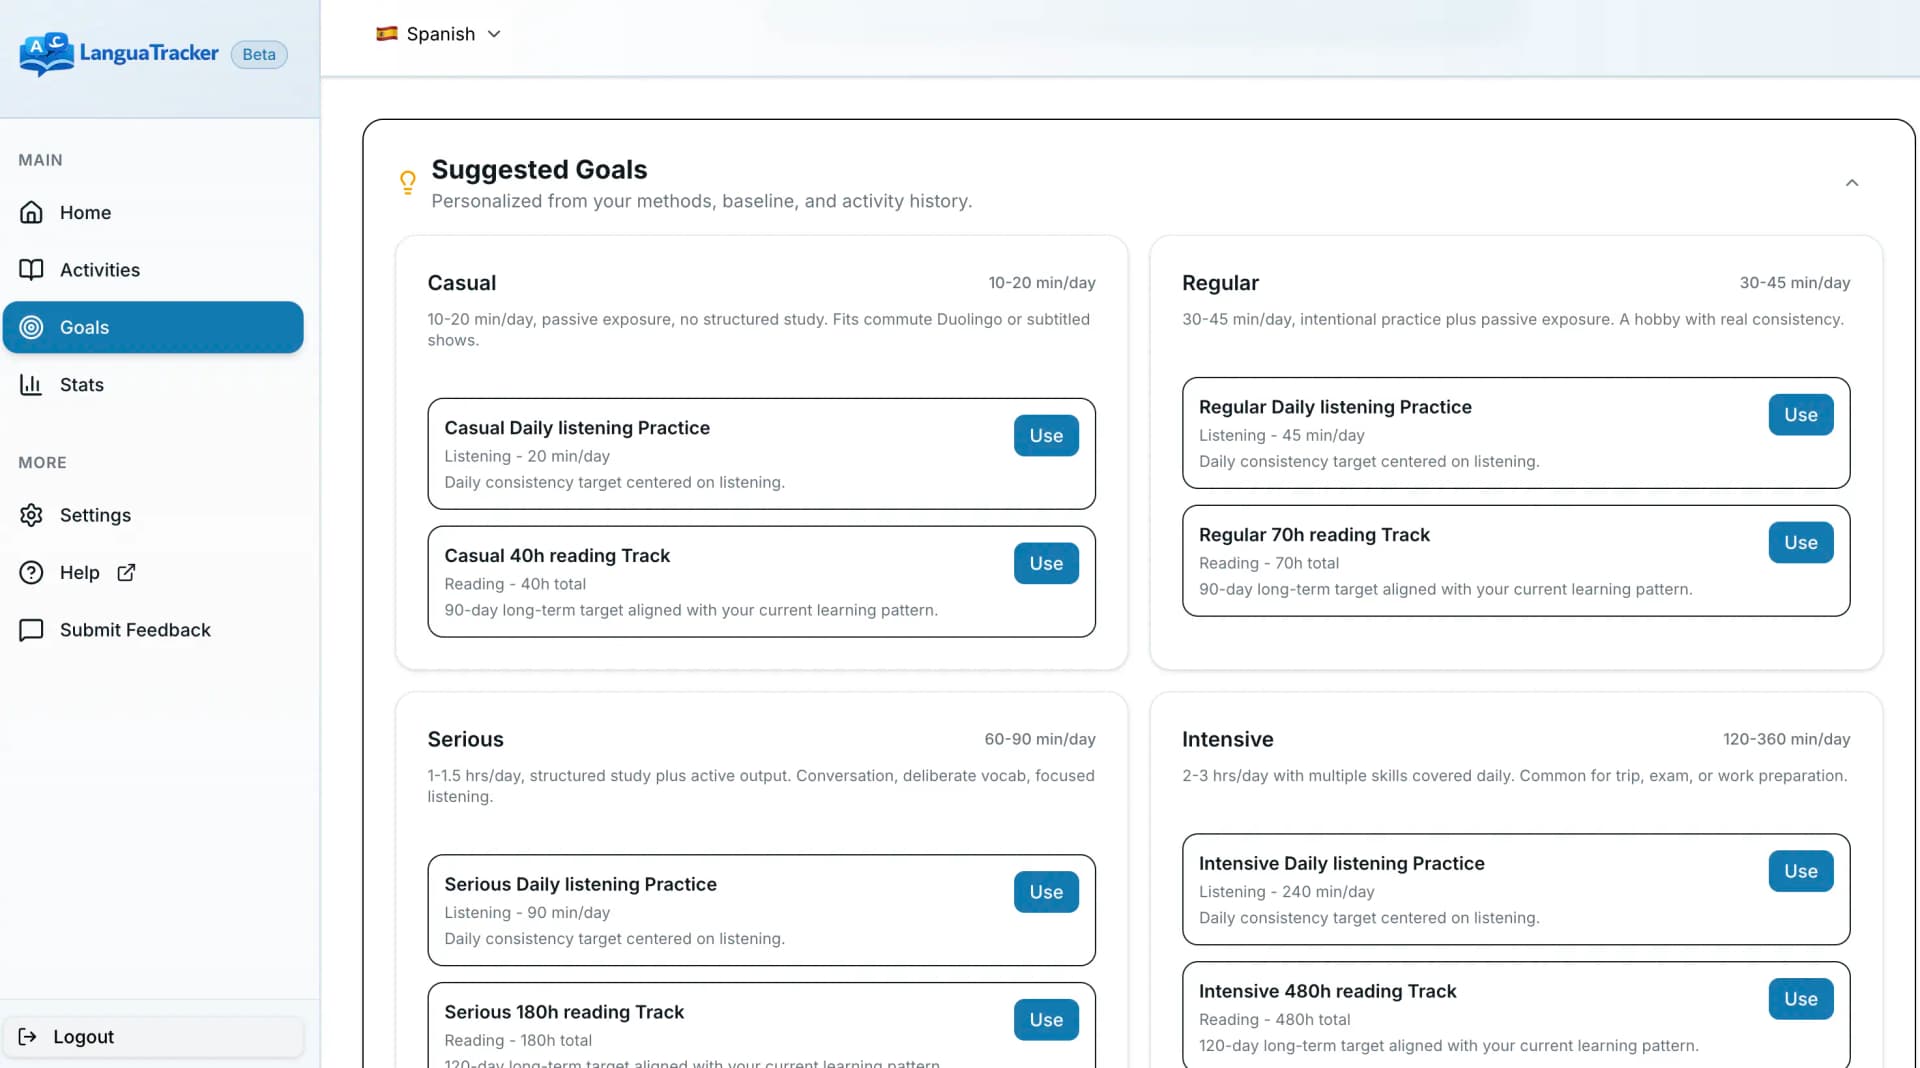Use the Casual Daily listening Practice goal
This screenshot has height=1068, width=1920.
(x=1045, y=435)
